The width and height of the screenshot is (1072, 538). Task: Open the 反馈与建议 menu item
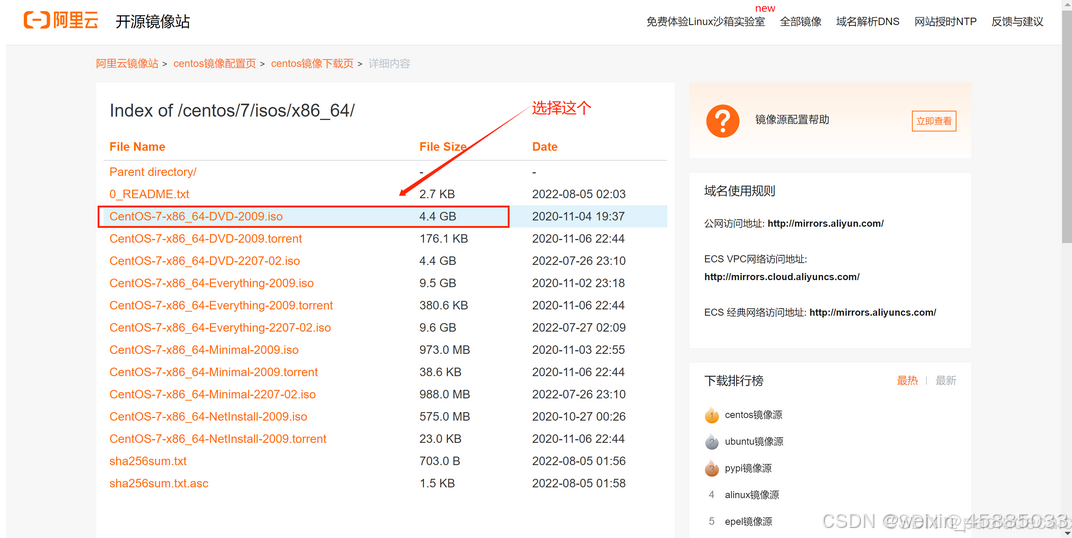(1017, 22)
